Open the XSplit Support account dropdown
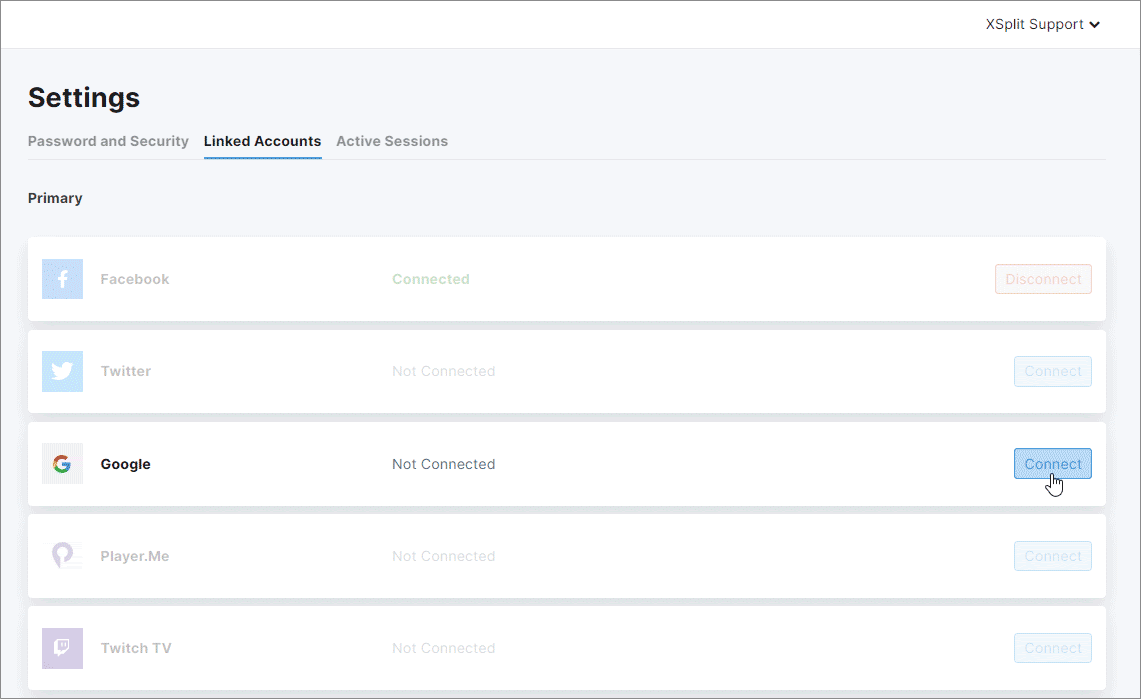Image resolution: width=1141 pixels, height=699 pixels. (1042, 24)
